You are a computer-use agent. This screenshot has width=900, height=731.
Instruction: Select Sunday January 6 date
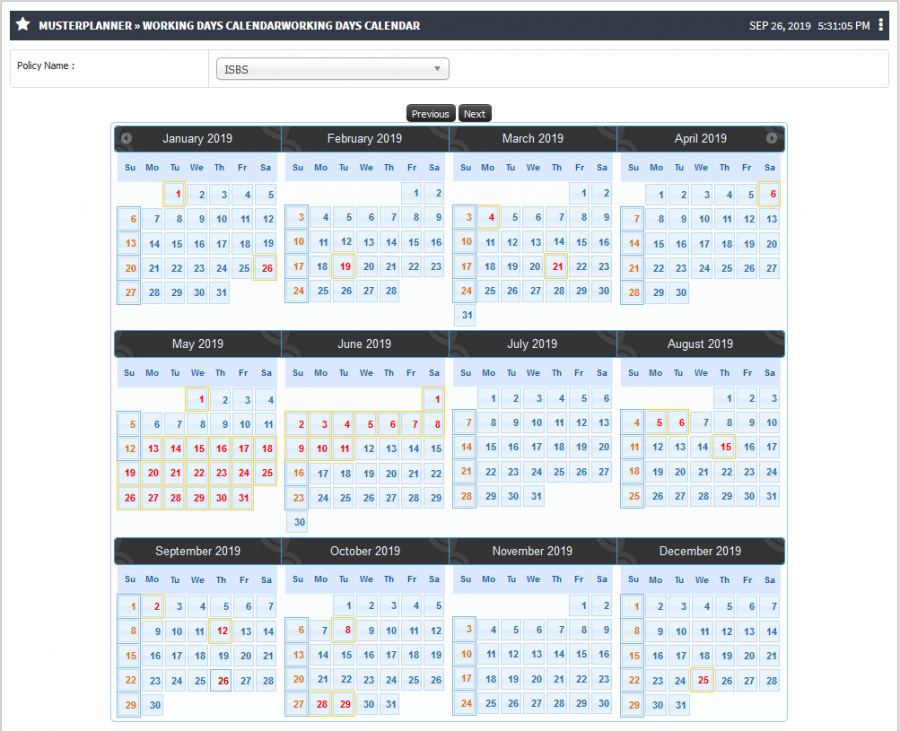[x=129, y=219]
